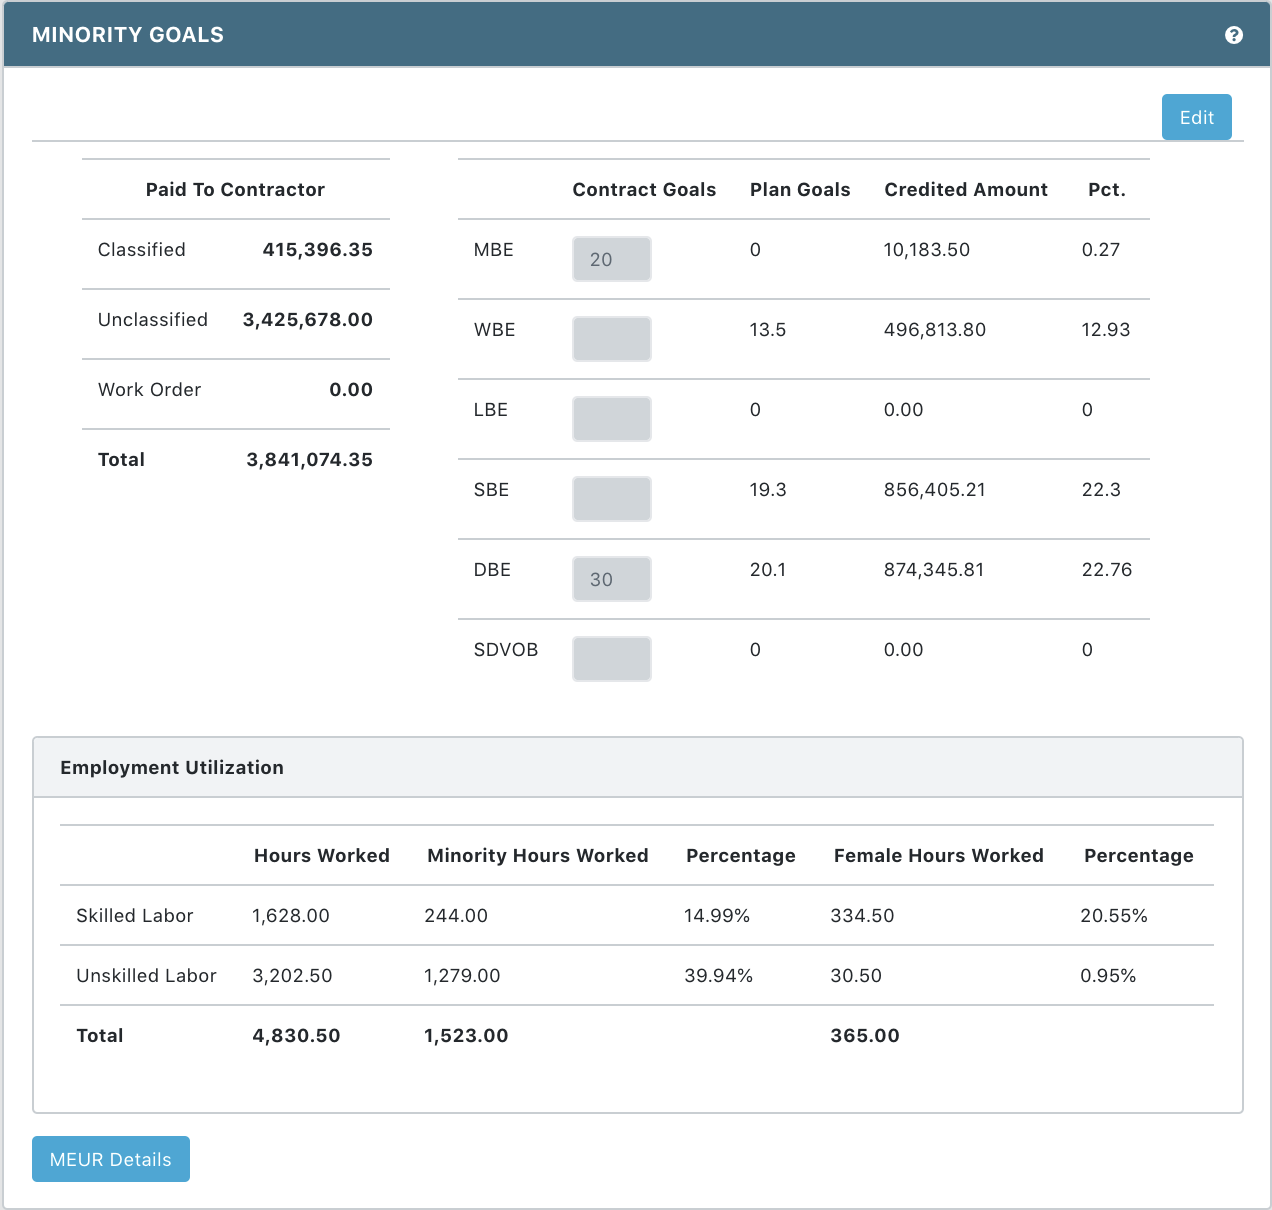Viewport: 1272px width, 1210px height.
Task: Click Unskilled female hours 30.50
Action: coord(856,976)
